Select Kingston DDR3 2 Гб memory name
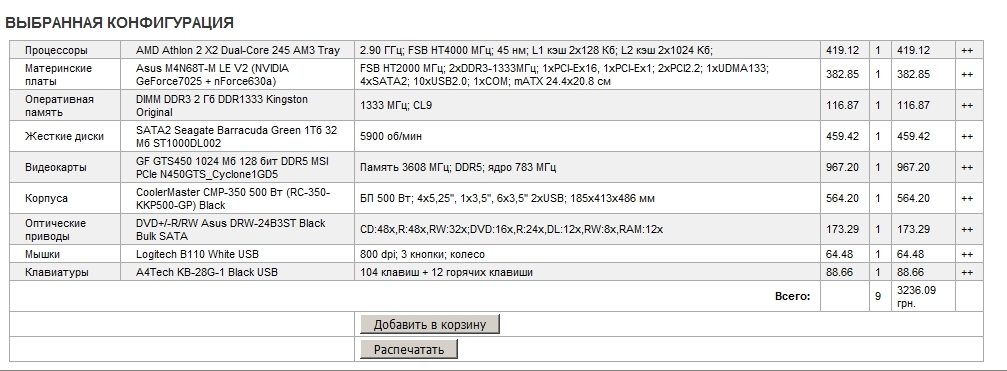 [x=222, y=105]
